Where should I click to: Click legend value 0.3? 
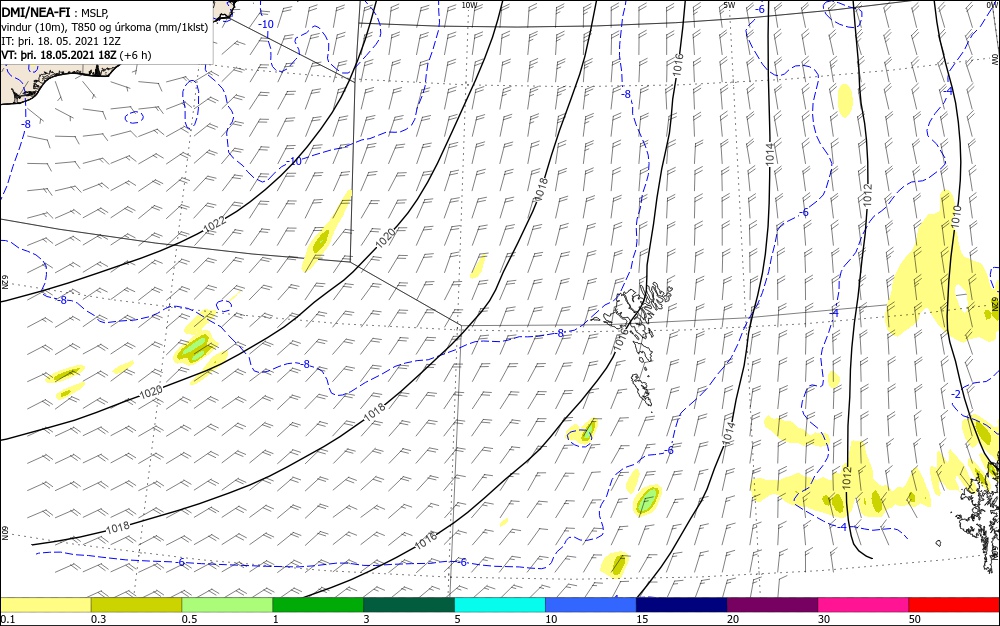pyautogui.click(x=98, y=619)
